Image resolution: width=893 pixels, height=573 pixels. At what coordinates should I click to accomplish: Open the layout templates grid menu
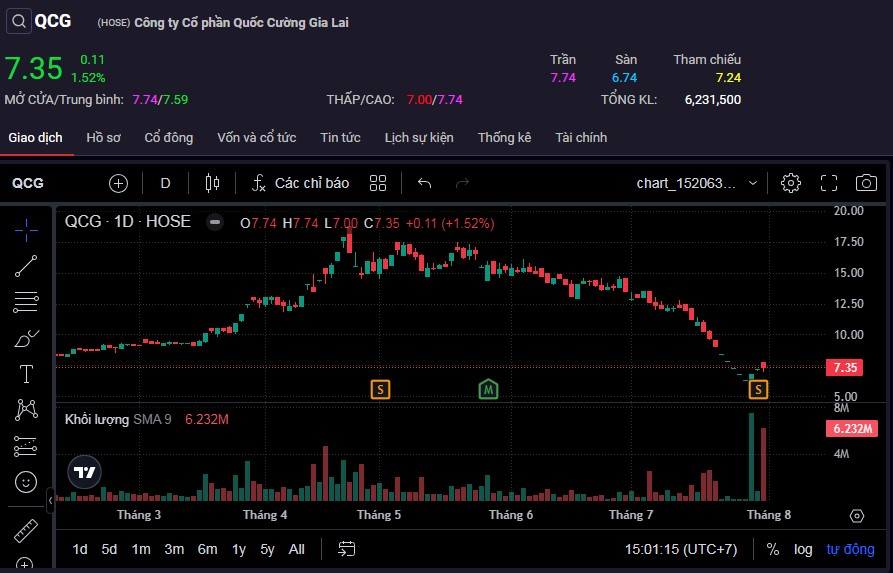click(377, 183)
